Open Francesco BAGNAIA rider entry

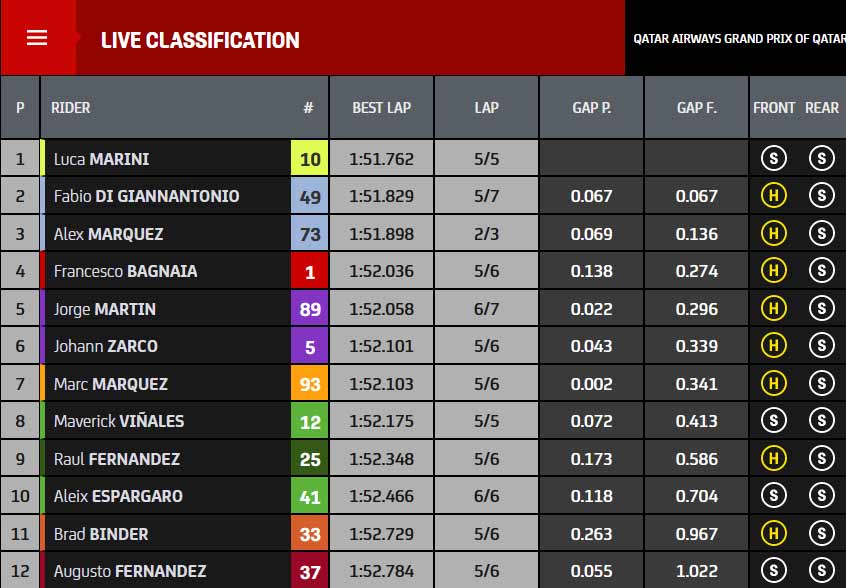click(x=125, y=271)
